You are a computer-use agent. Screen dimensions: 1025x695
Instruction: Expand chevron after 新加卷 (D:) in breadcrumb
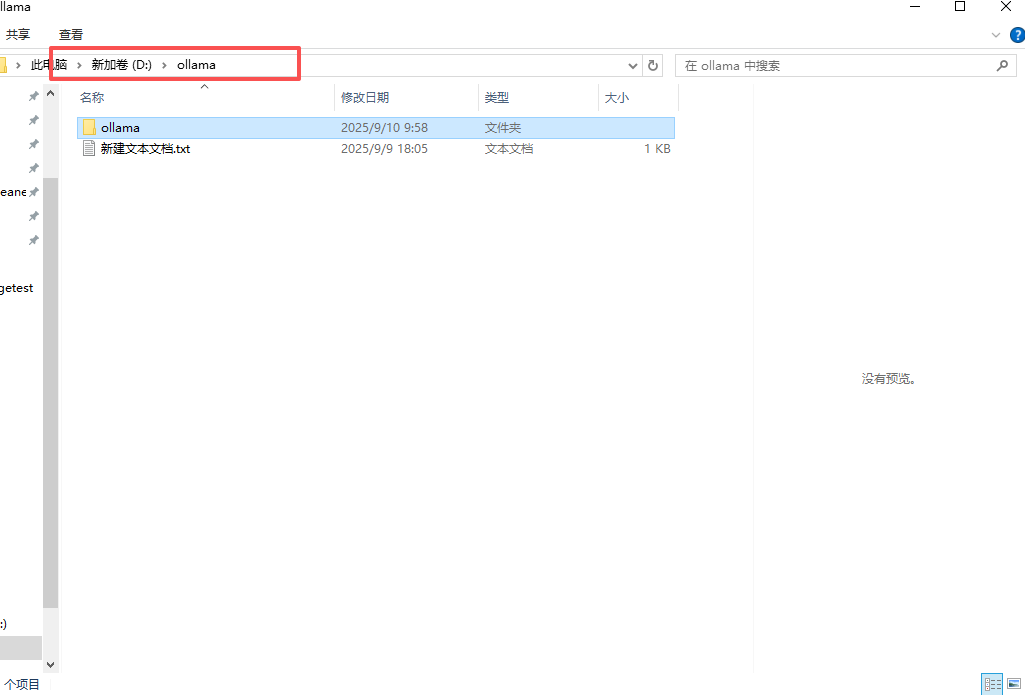pos(164,65)
